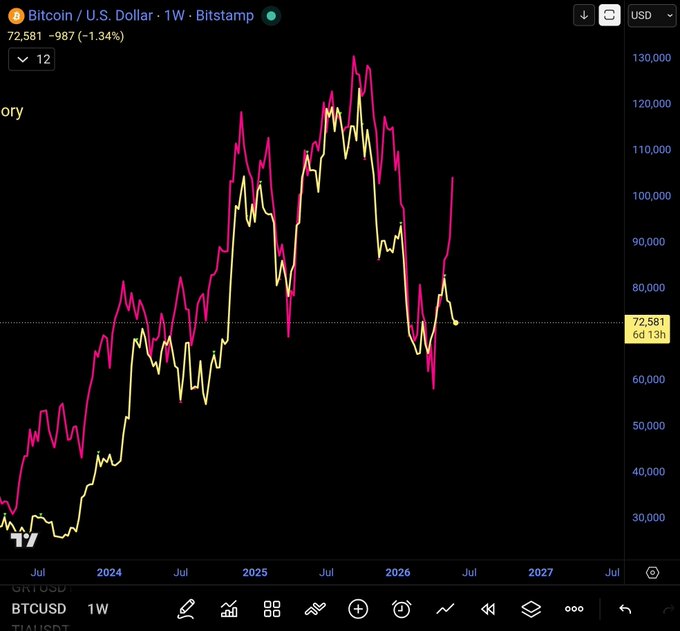
Task: Open the layout grid icon
Action: [x=272, y=609]
